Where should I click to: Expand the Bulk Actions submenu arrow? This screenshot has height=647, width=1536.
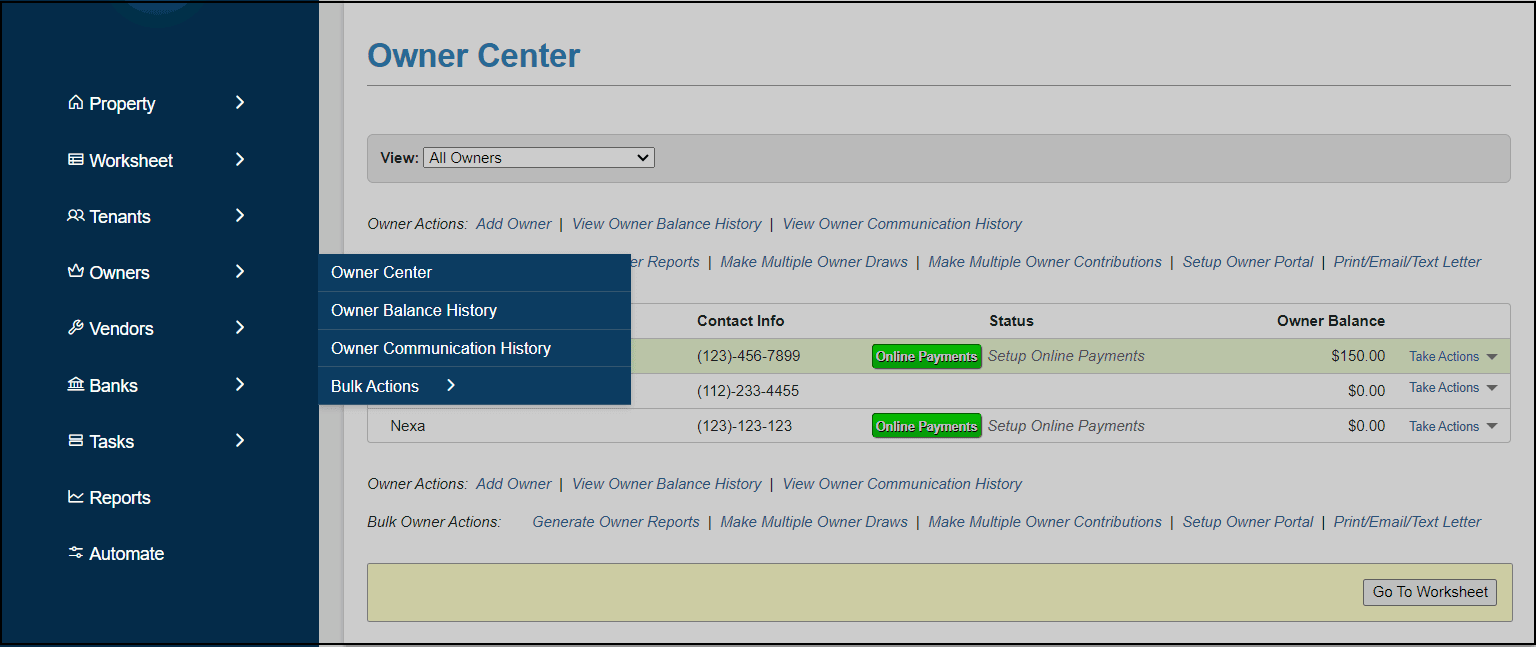451,386
